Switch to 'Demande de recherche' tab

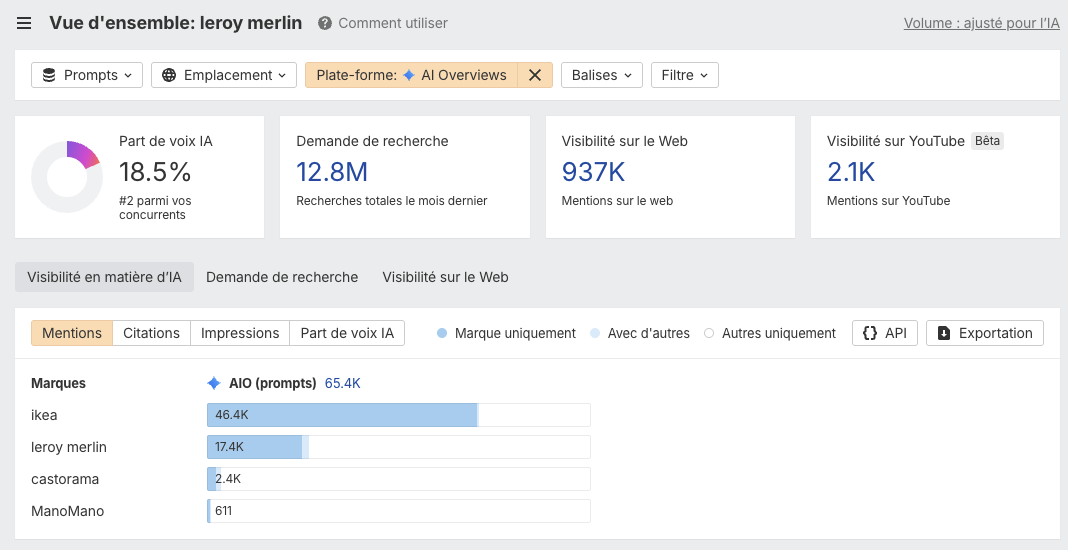pyautogui.click(x=282, y=277)
